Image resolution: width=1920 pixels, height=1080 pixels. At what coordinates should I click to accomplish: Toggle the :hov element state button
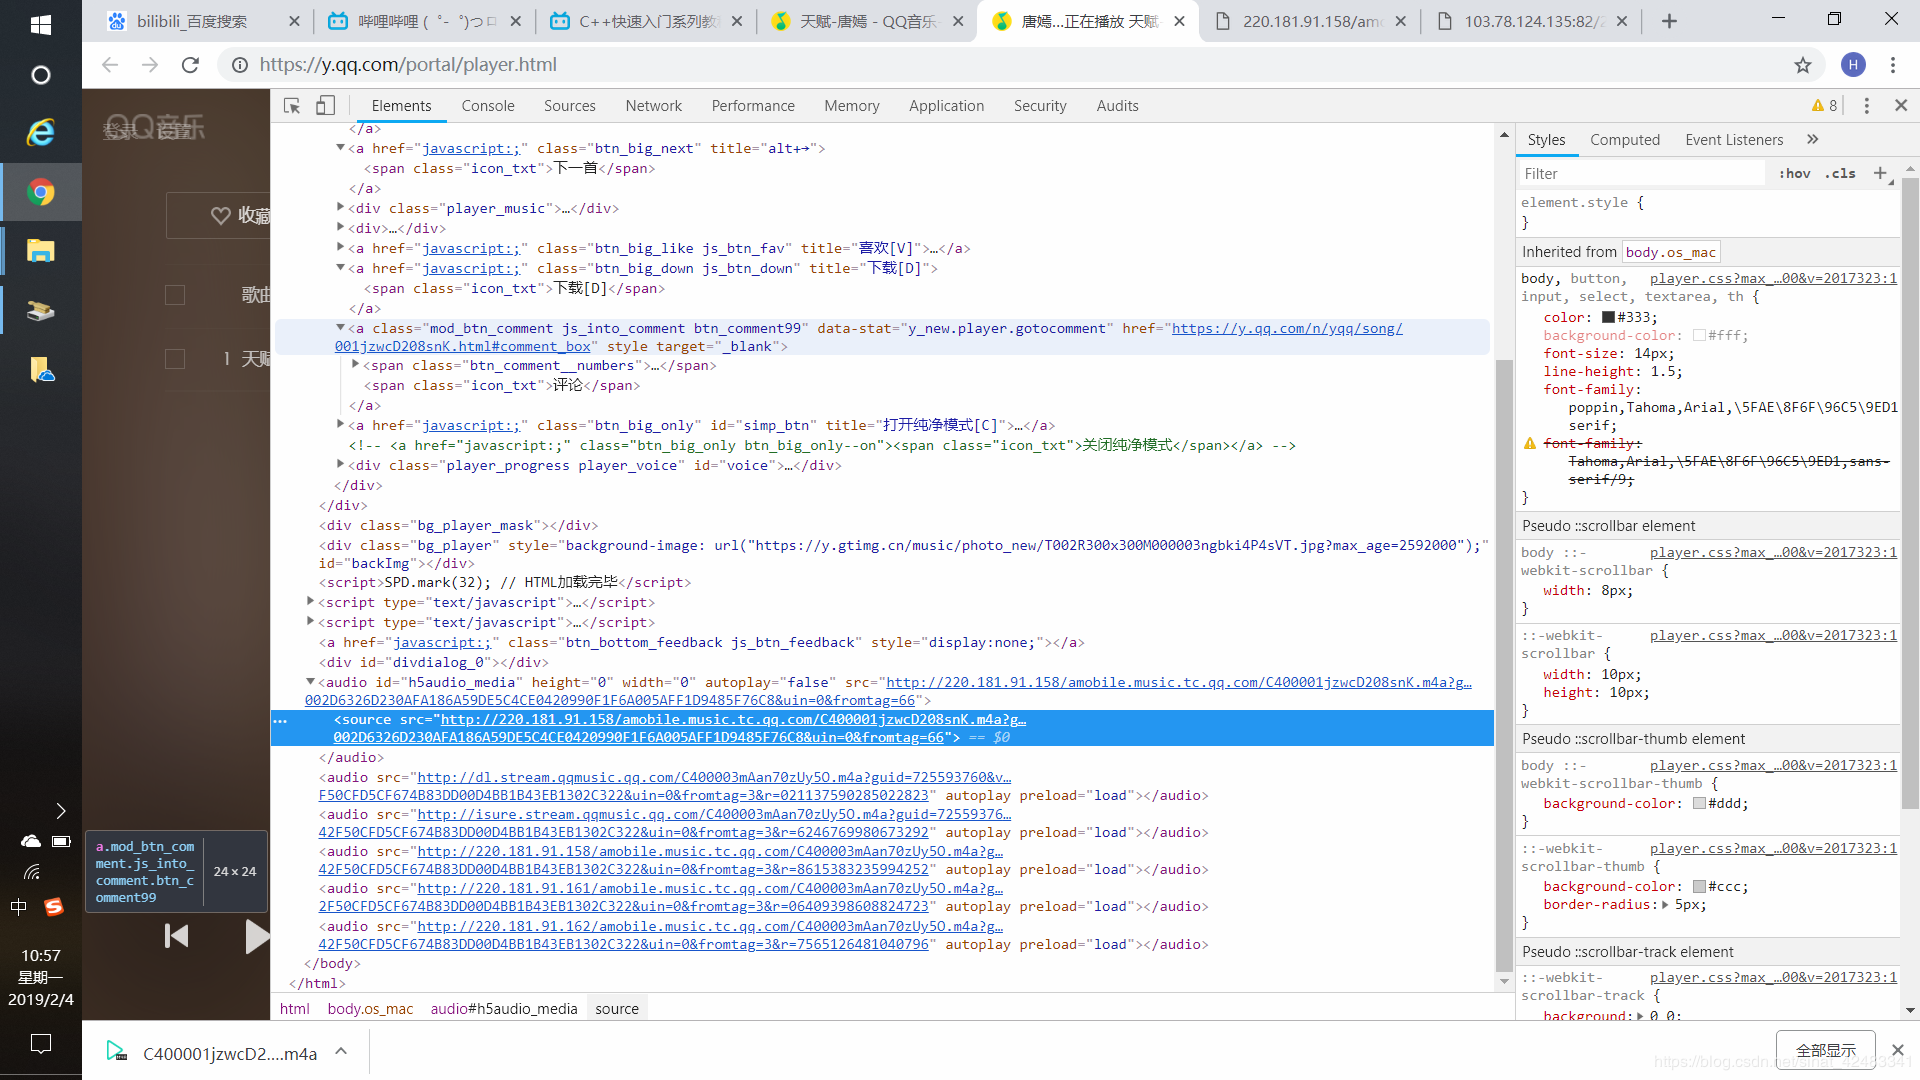click(1795, 173)
